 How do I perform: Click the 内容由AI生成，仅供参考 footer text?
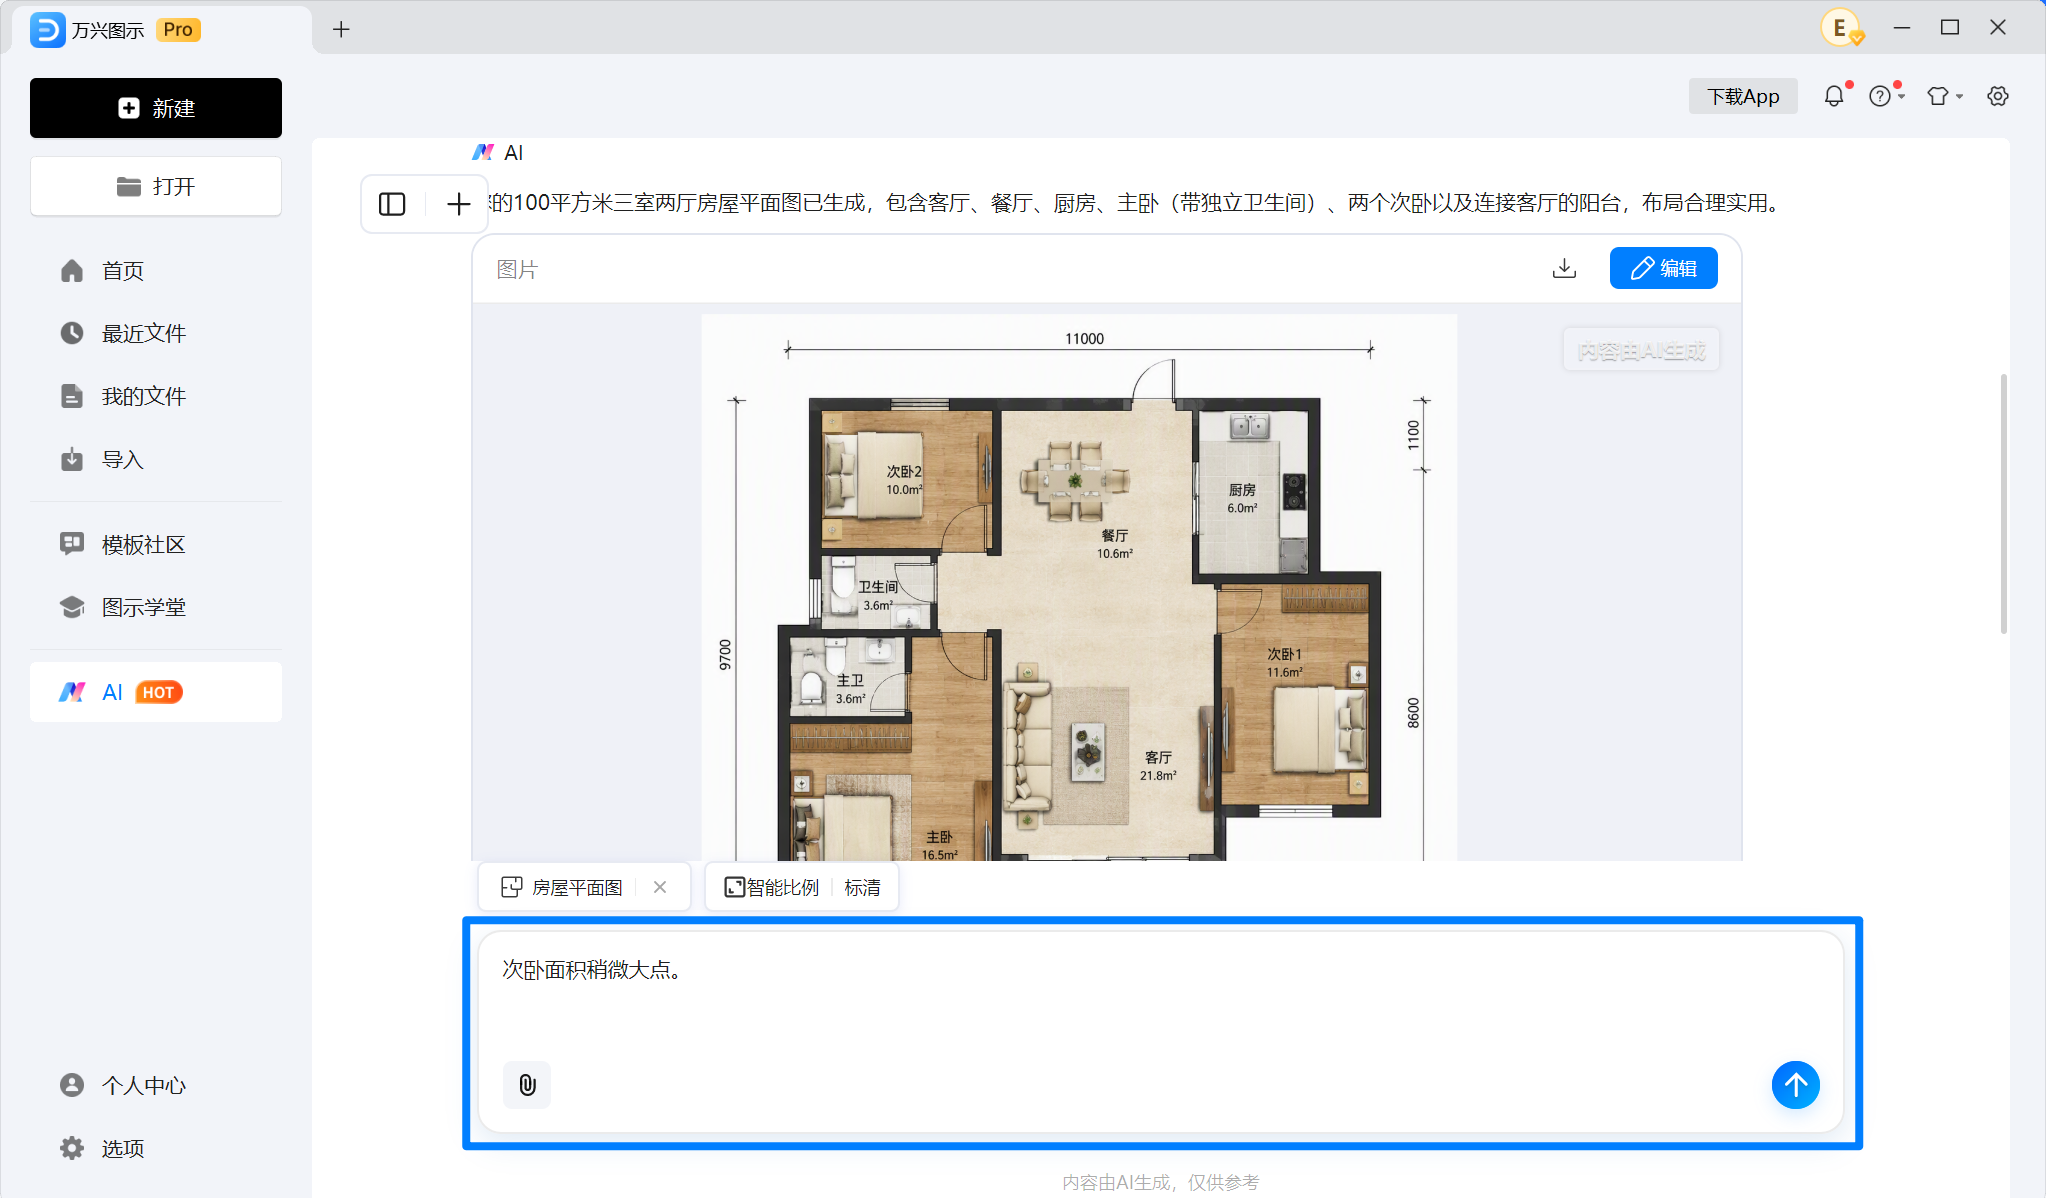point(1160,1182)
